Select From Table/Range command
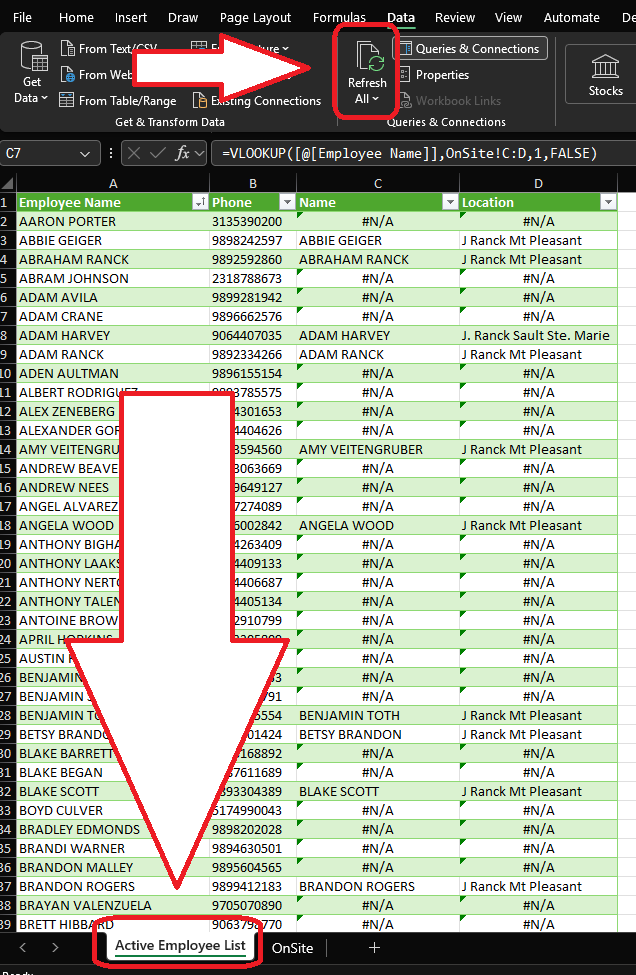Screen dimensions: 636x975 117,101
